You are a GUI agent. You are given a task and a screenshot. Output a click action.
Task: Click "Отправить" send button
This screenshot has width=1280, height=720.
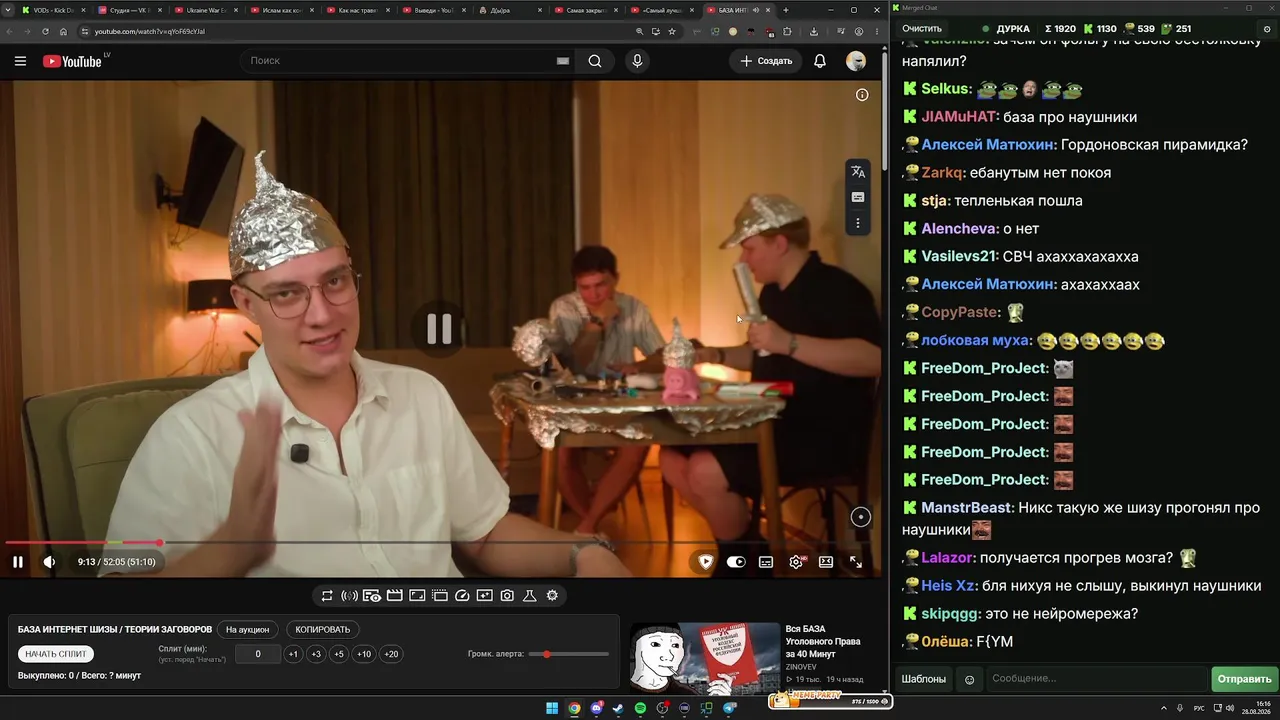tap(1245, 679)
